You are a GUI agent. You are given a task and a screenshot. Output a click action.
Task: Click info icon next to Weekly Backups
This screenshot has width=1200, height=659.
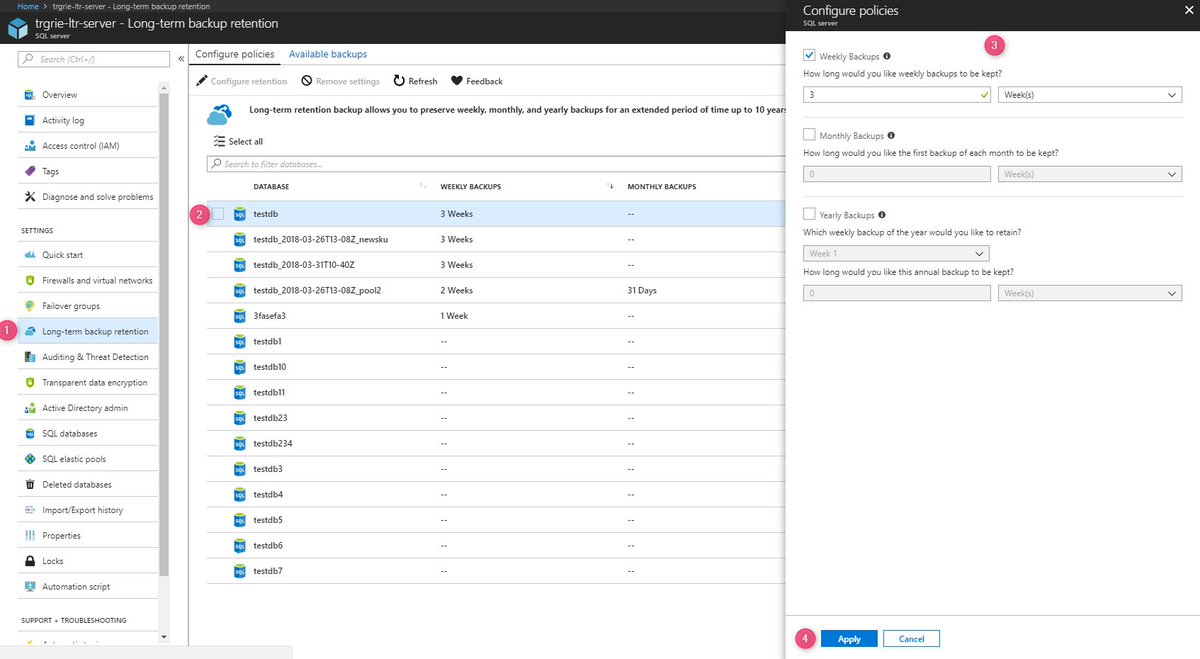pyautogui.click(x=888, y=57)
